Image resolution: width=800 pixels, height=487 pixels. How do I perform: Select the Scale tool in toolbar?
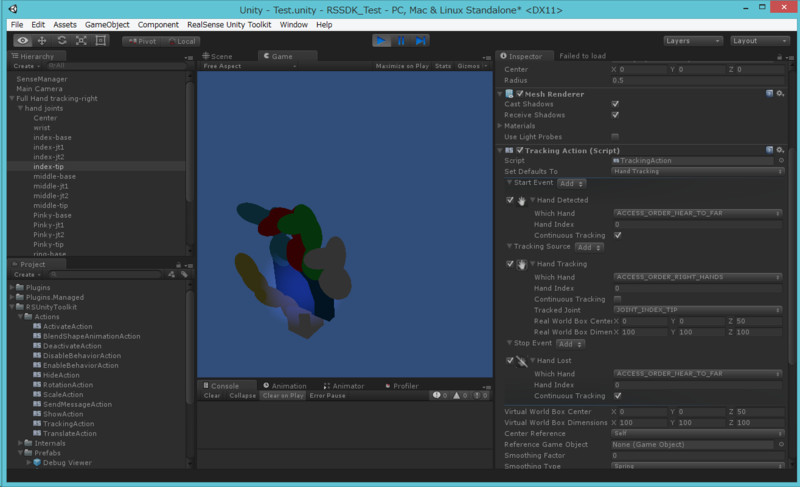tap(81, 41)
